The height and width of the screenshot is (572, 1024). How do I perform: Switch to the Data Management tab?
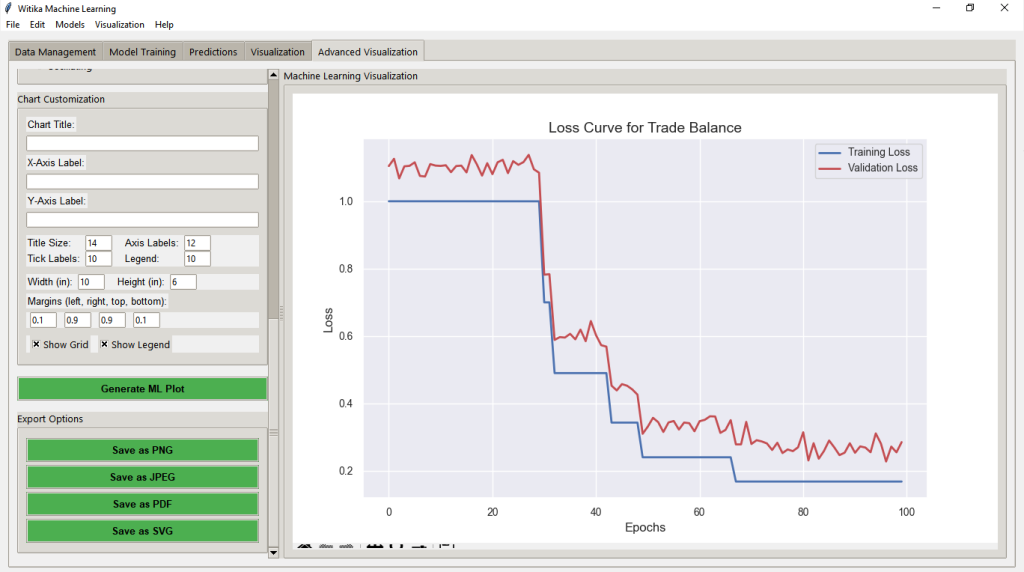pos(56,52)
